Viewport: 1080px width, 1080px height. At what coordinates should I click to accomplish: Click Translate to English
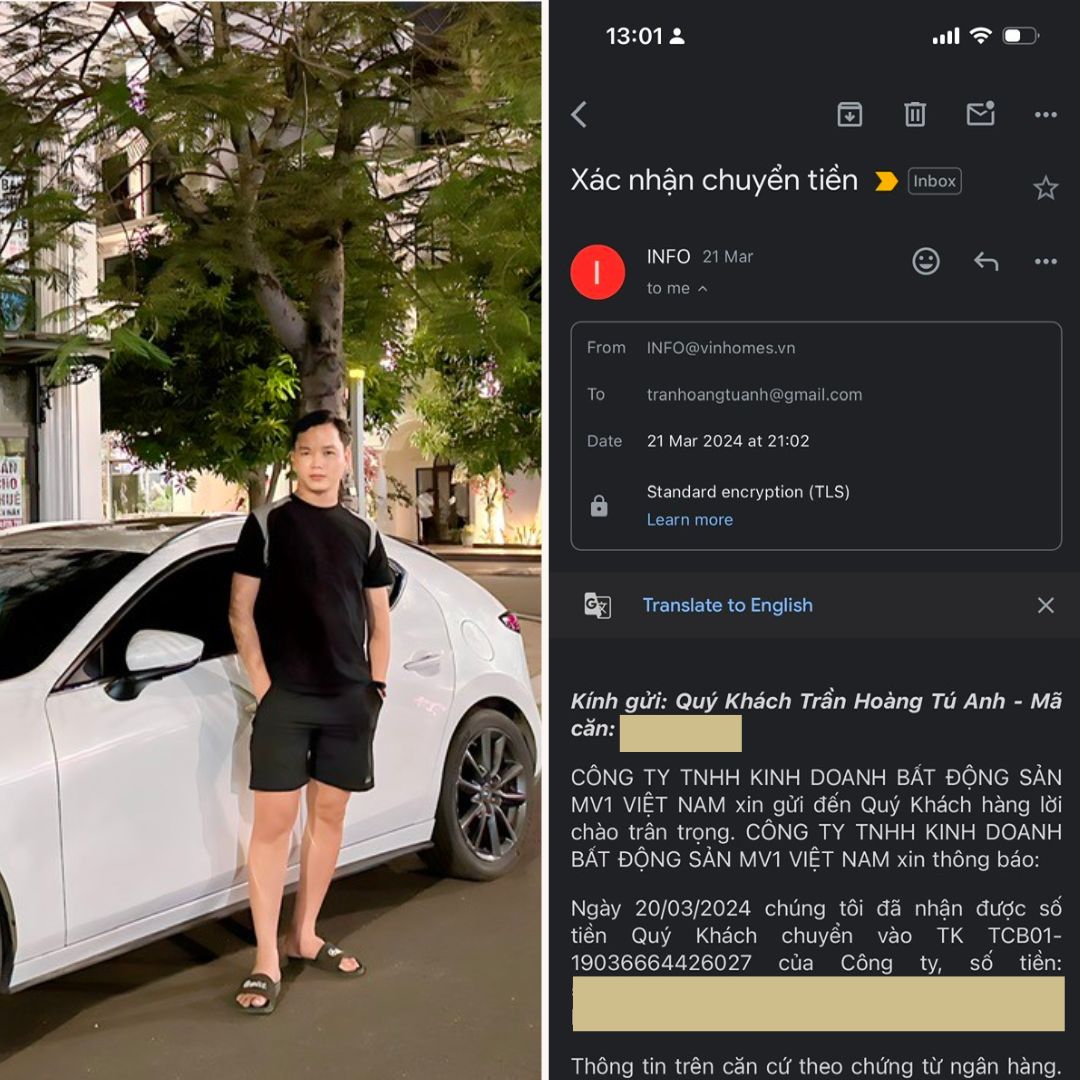pos(727,605)
